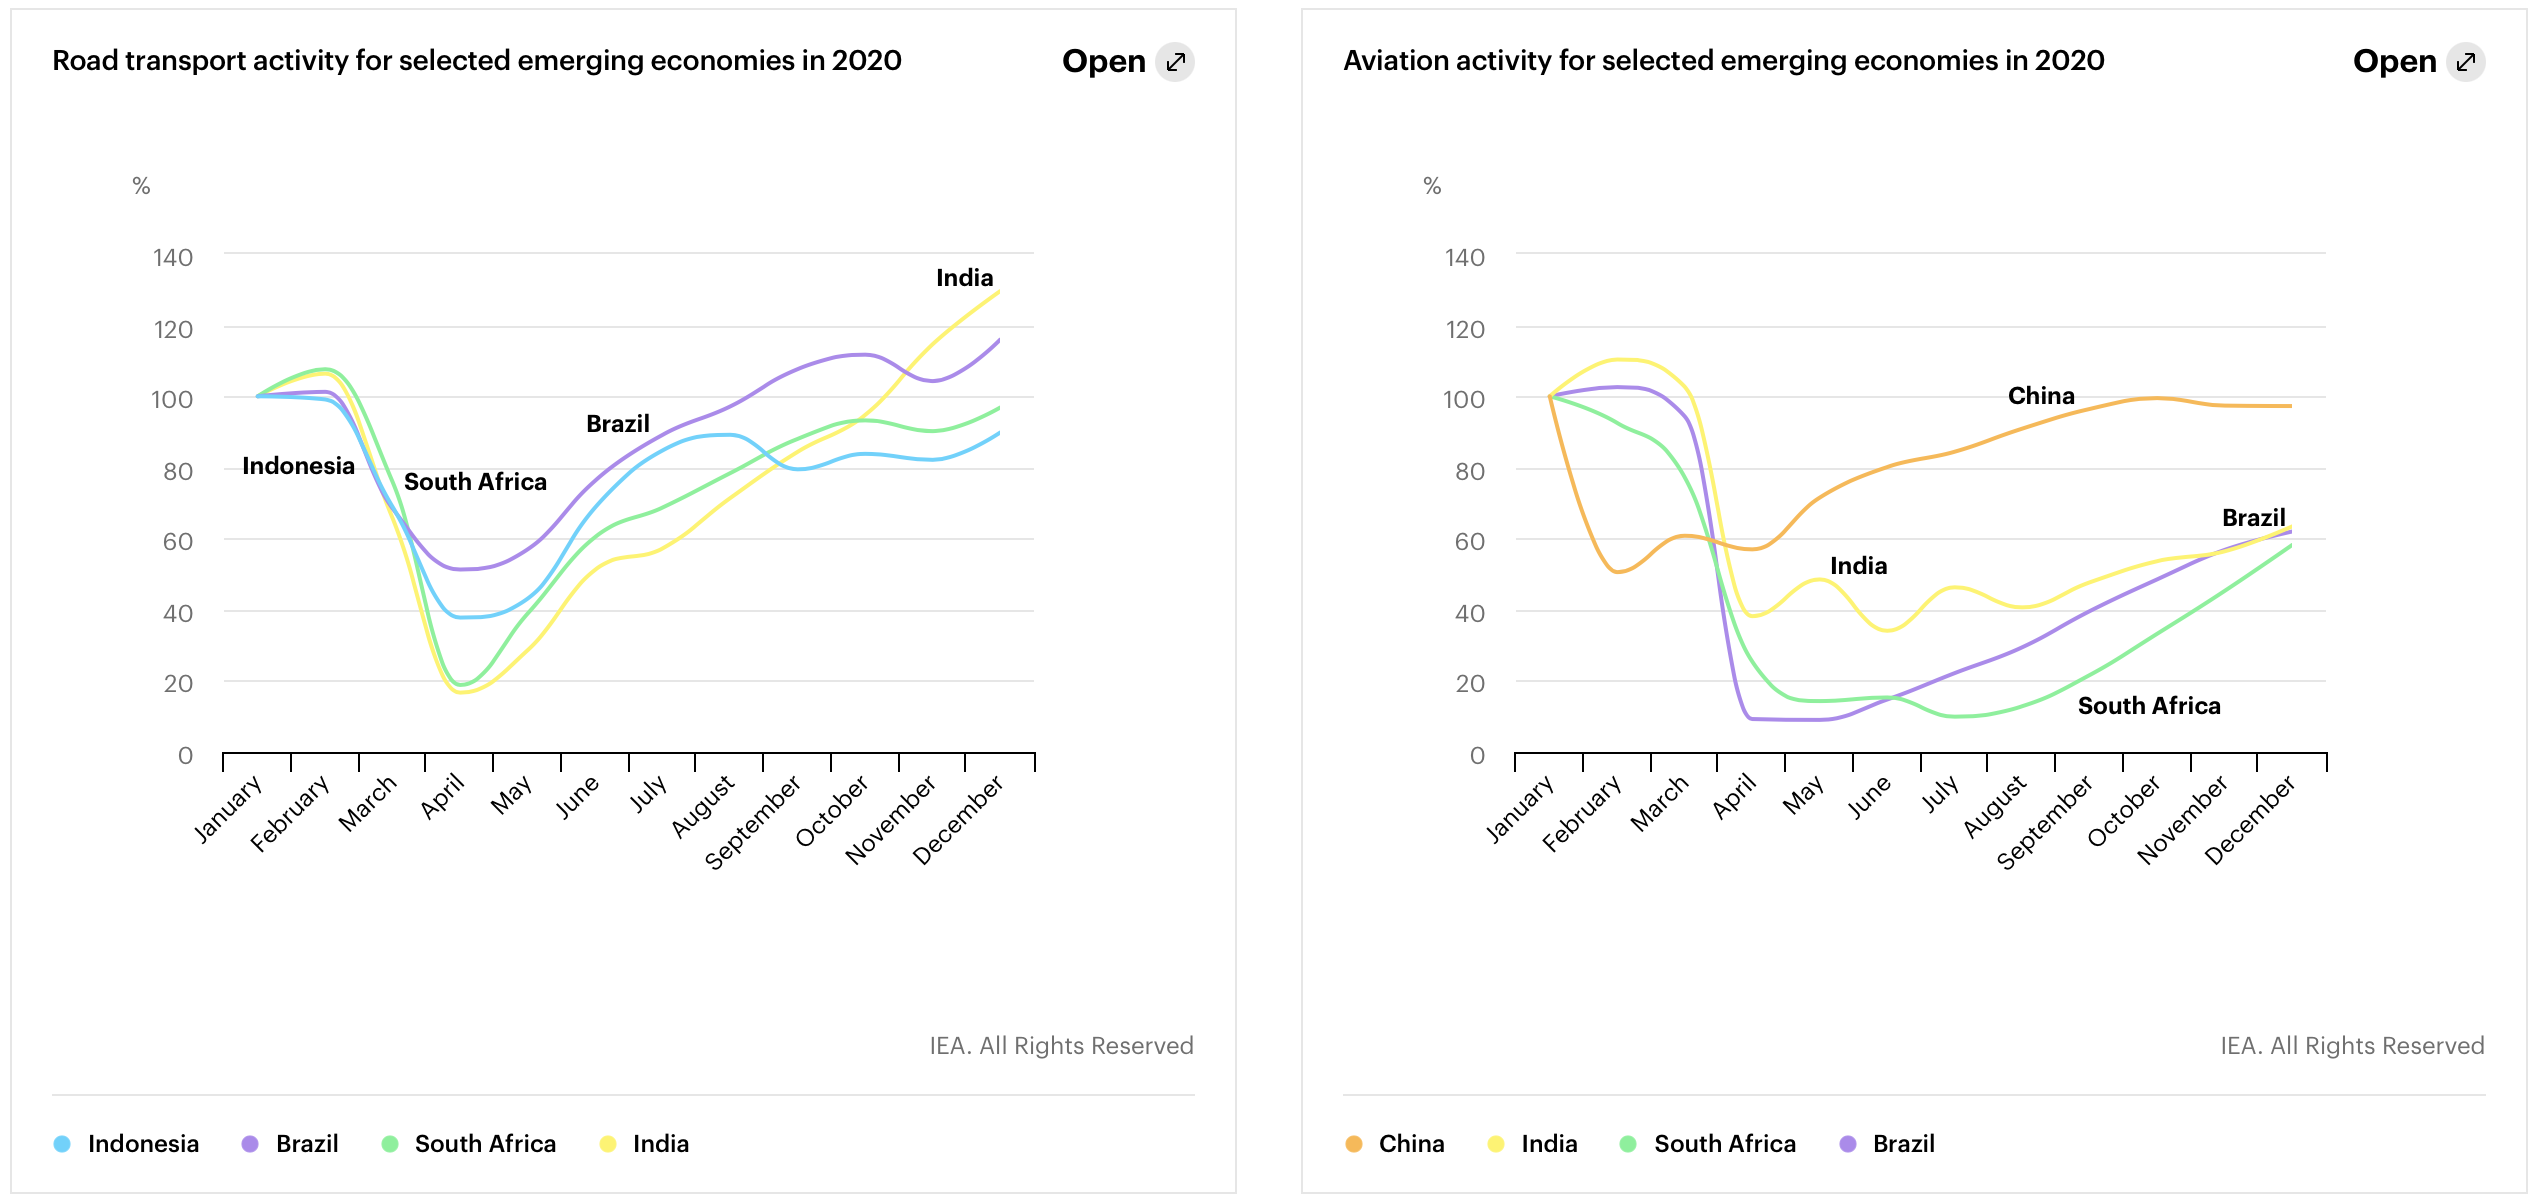Image resolution: width=2540 pixels, height=1202 pixels.
Task: Toggle Brazil series in road transport legend
Action: pos(307,1143)
